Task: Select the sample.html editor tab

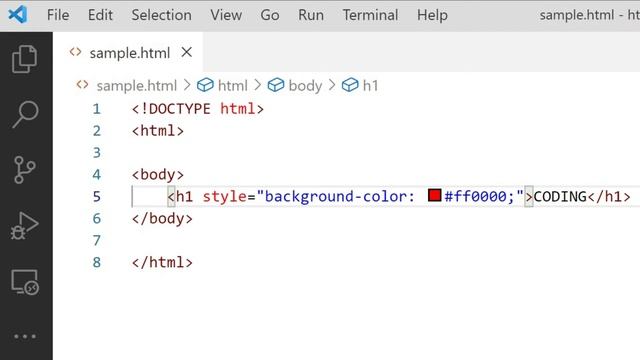Action: [129, 53]
